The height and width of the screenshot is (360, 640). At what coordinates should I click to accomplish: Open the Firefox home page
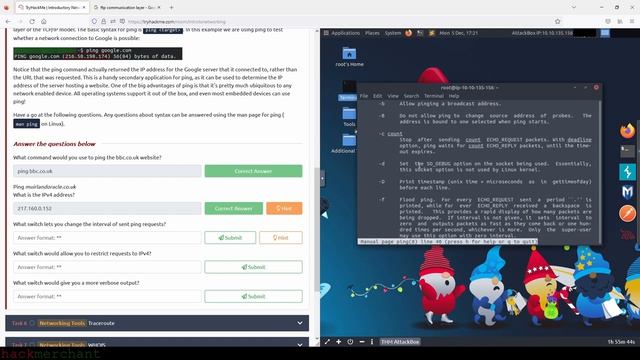44,22
